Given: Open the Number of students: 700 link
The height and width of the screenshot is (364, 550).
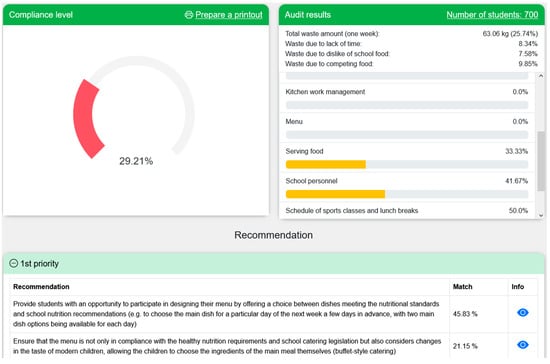Looking at the screenshot, I should [492, 15].
